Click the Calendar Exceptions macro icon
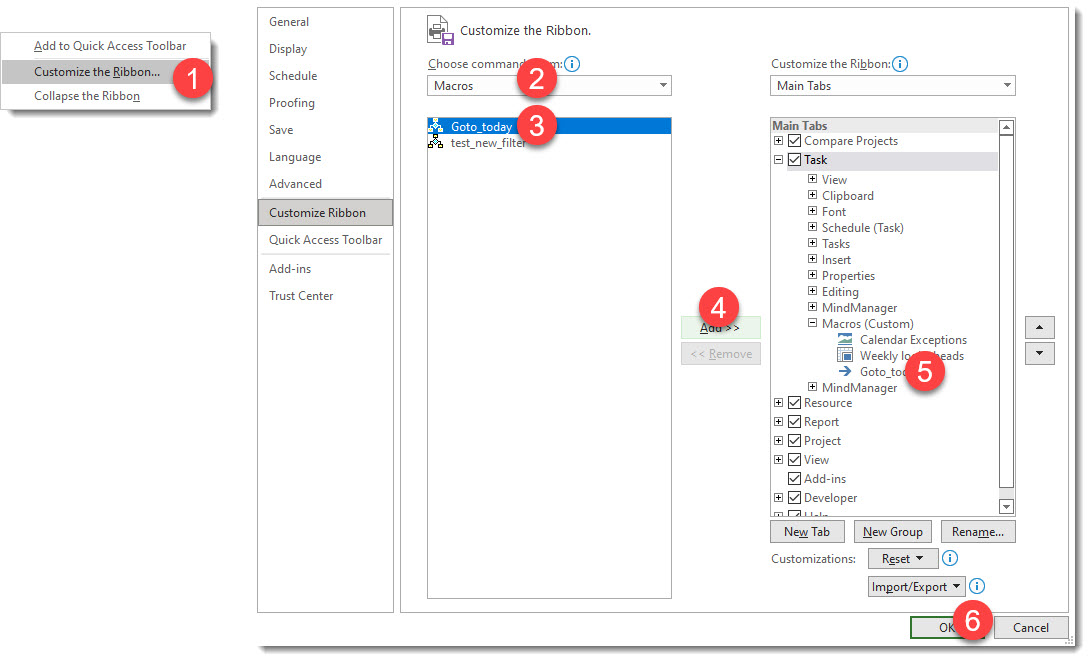The image size is (1090, 661). pyautogui.click(x=846, y=339)
